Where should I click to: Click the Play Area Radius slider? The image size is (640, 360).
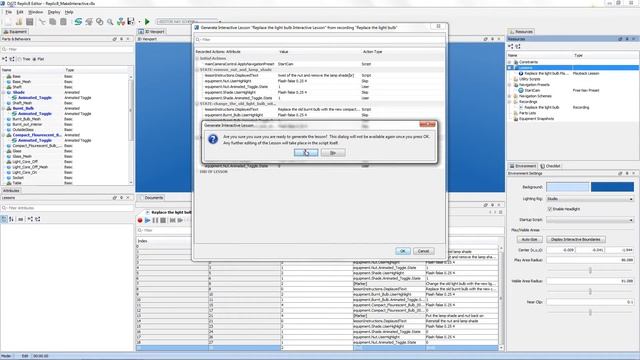click(x=590, y=270)
